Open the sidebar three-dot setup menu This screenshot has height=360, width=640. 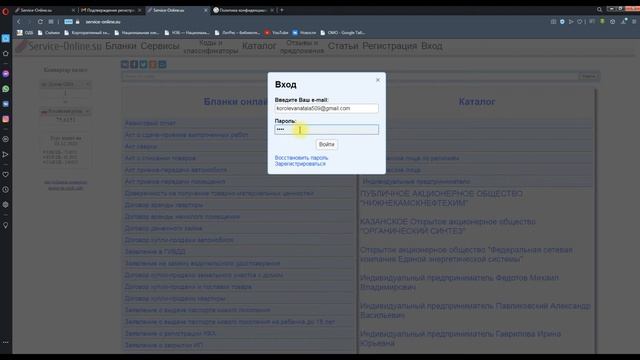coord(6,342)
